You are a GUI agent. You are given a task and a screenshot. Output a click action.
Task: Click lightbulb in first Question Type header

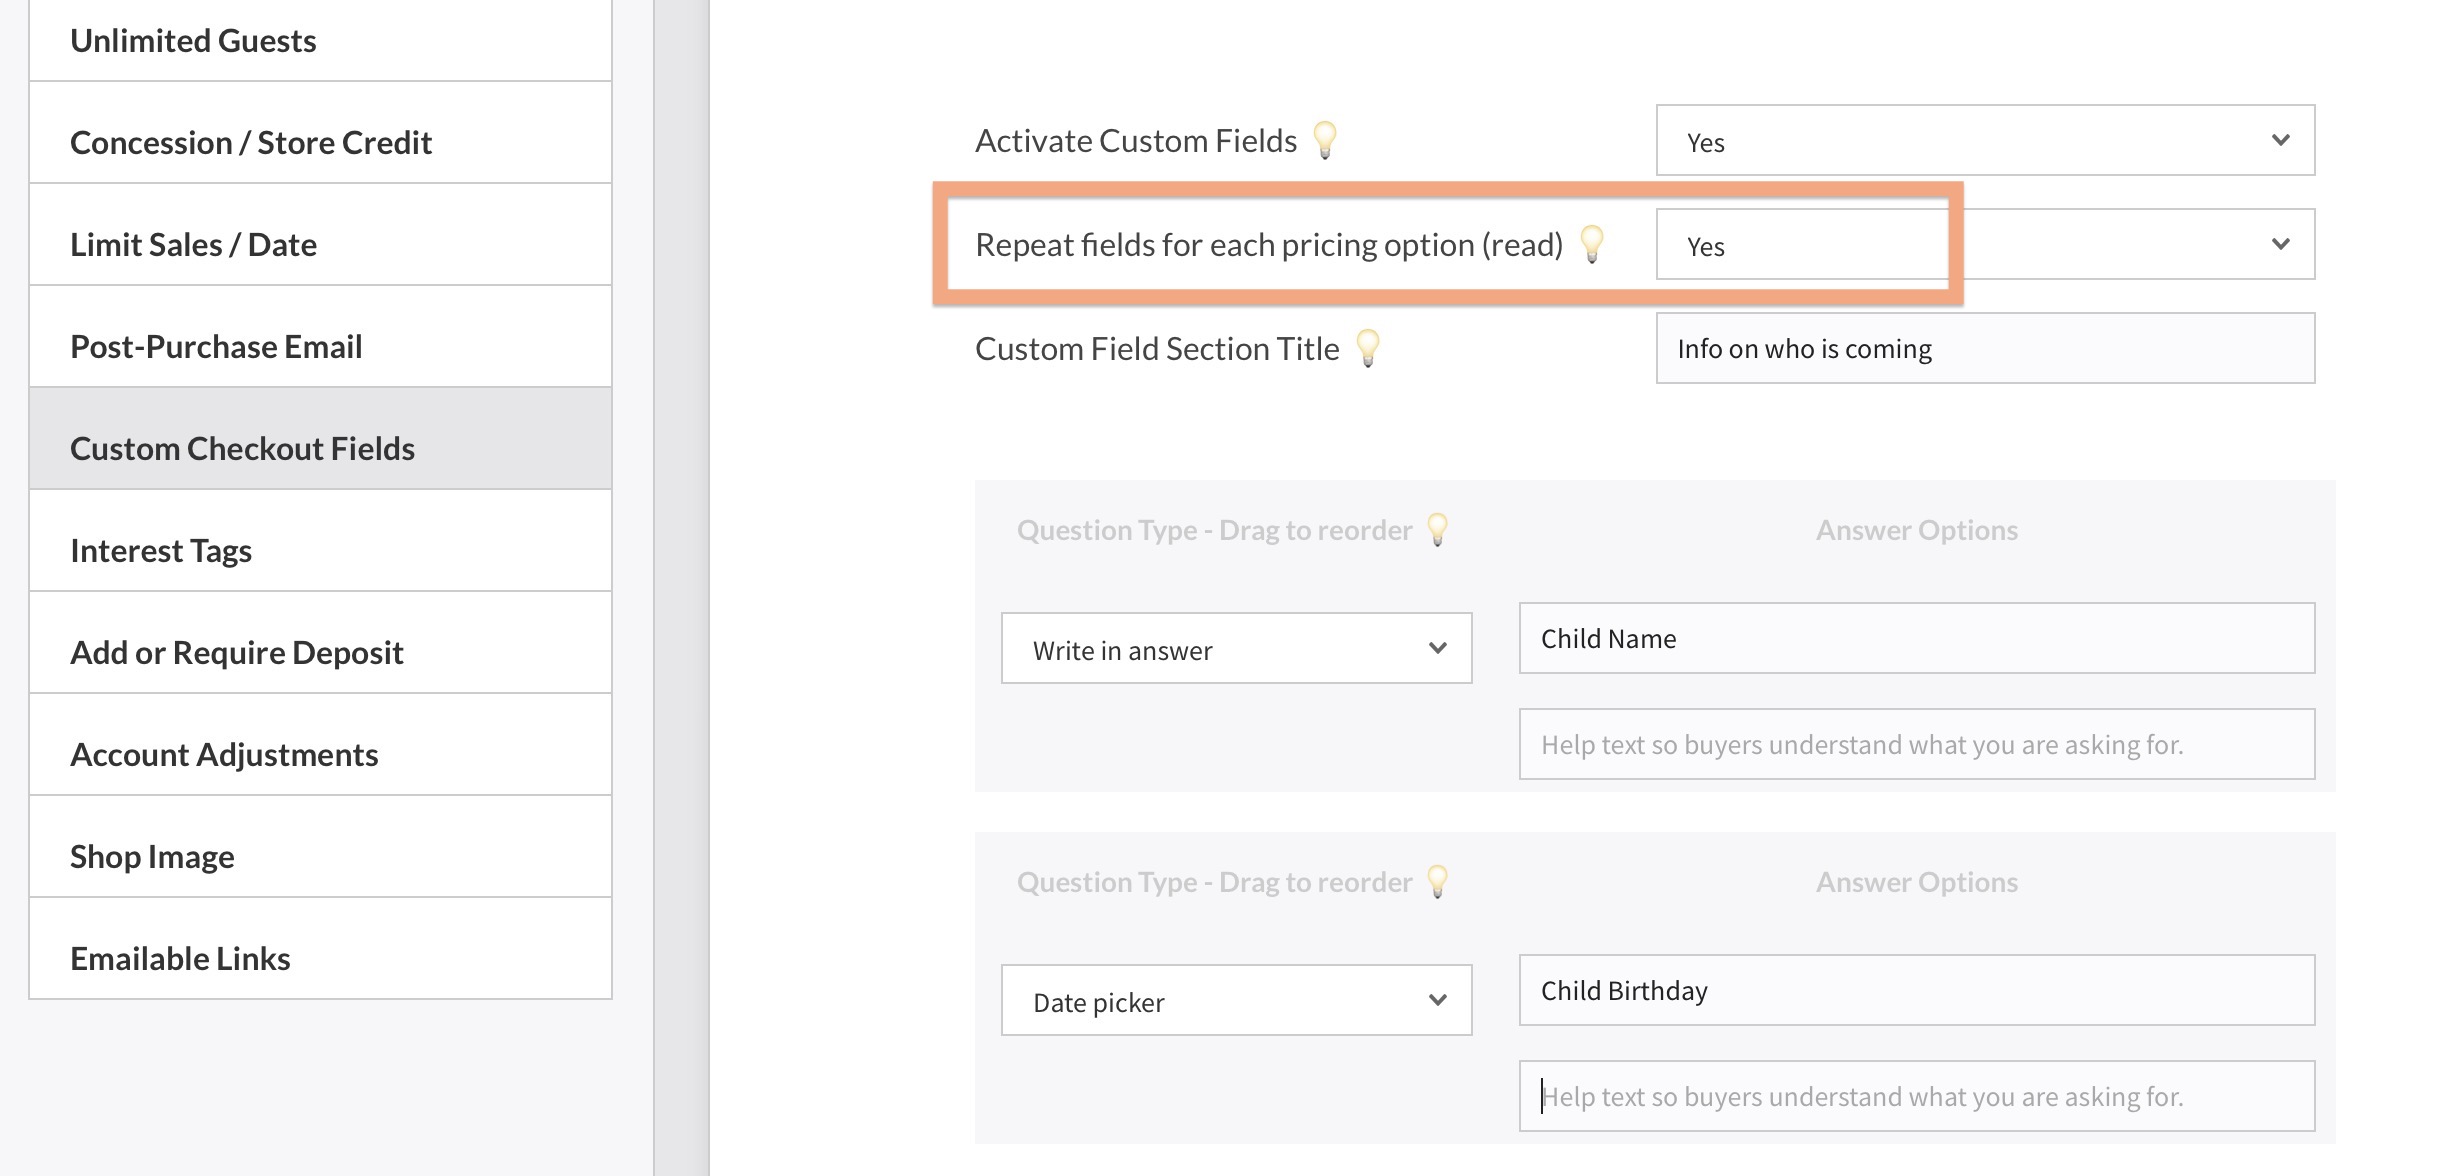tap(1437, 529)
